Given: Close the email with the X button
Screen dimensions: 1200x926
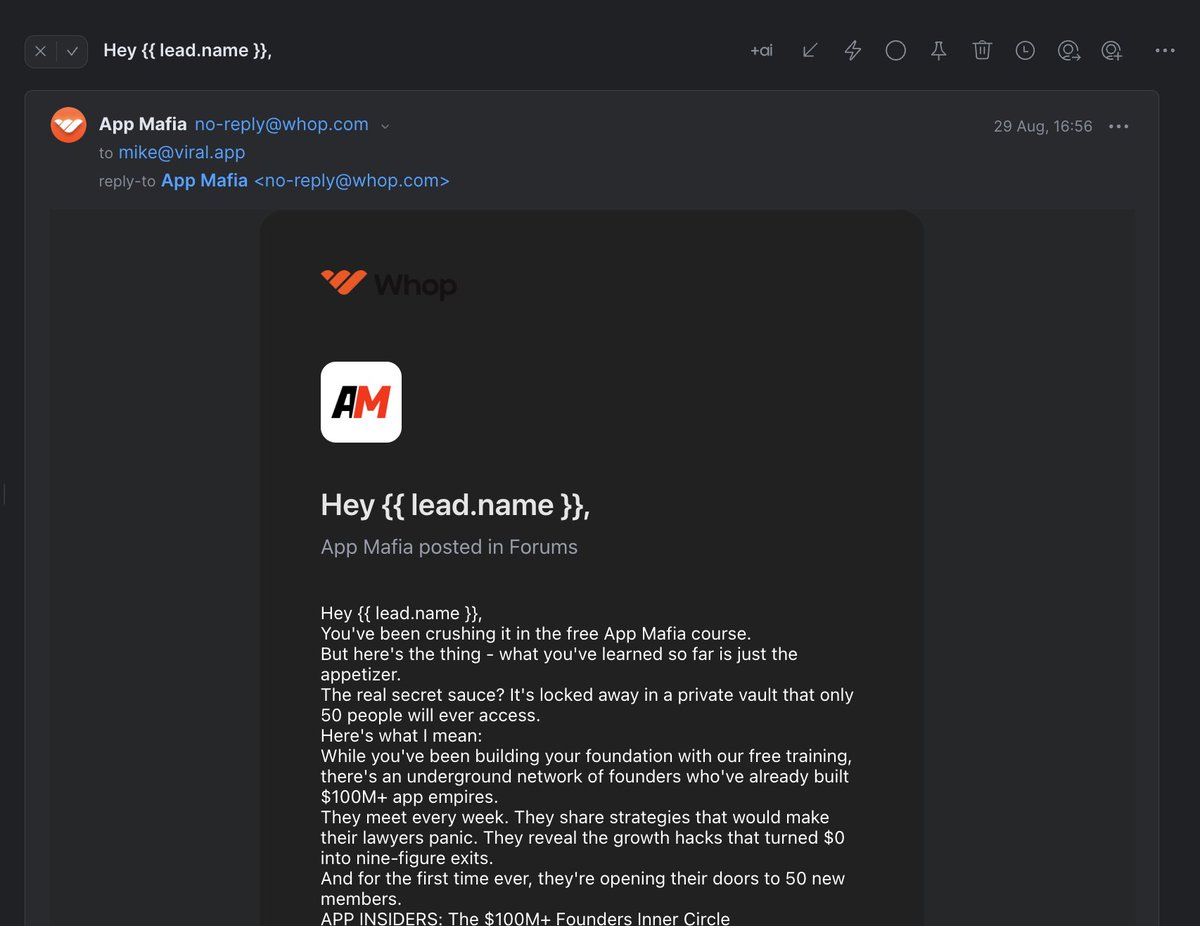Looking at the screenshot, I should pos(41,51).
